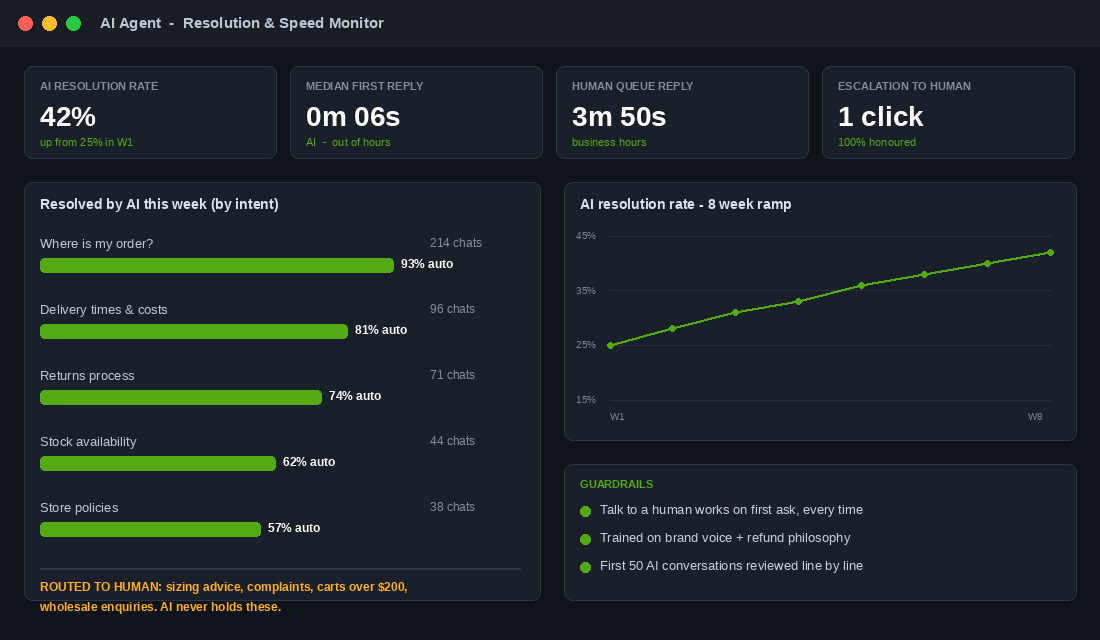Click the '62% auto' value

[x=309, y=462]
